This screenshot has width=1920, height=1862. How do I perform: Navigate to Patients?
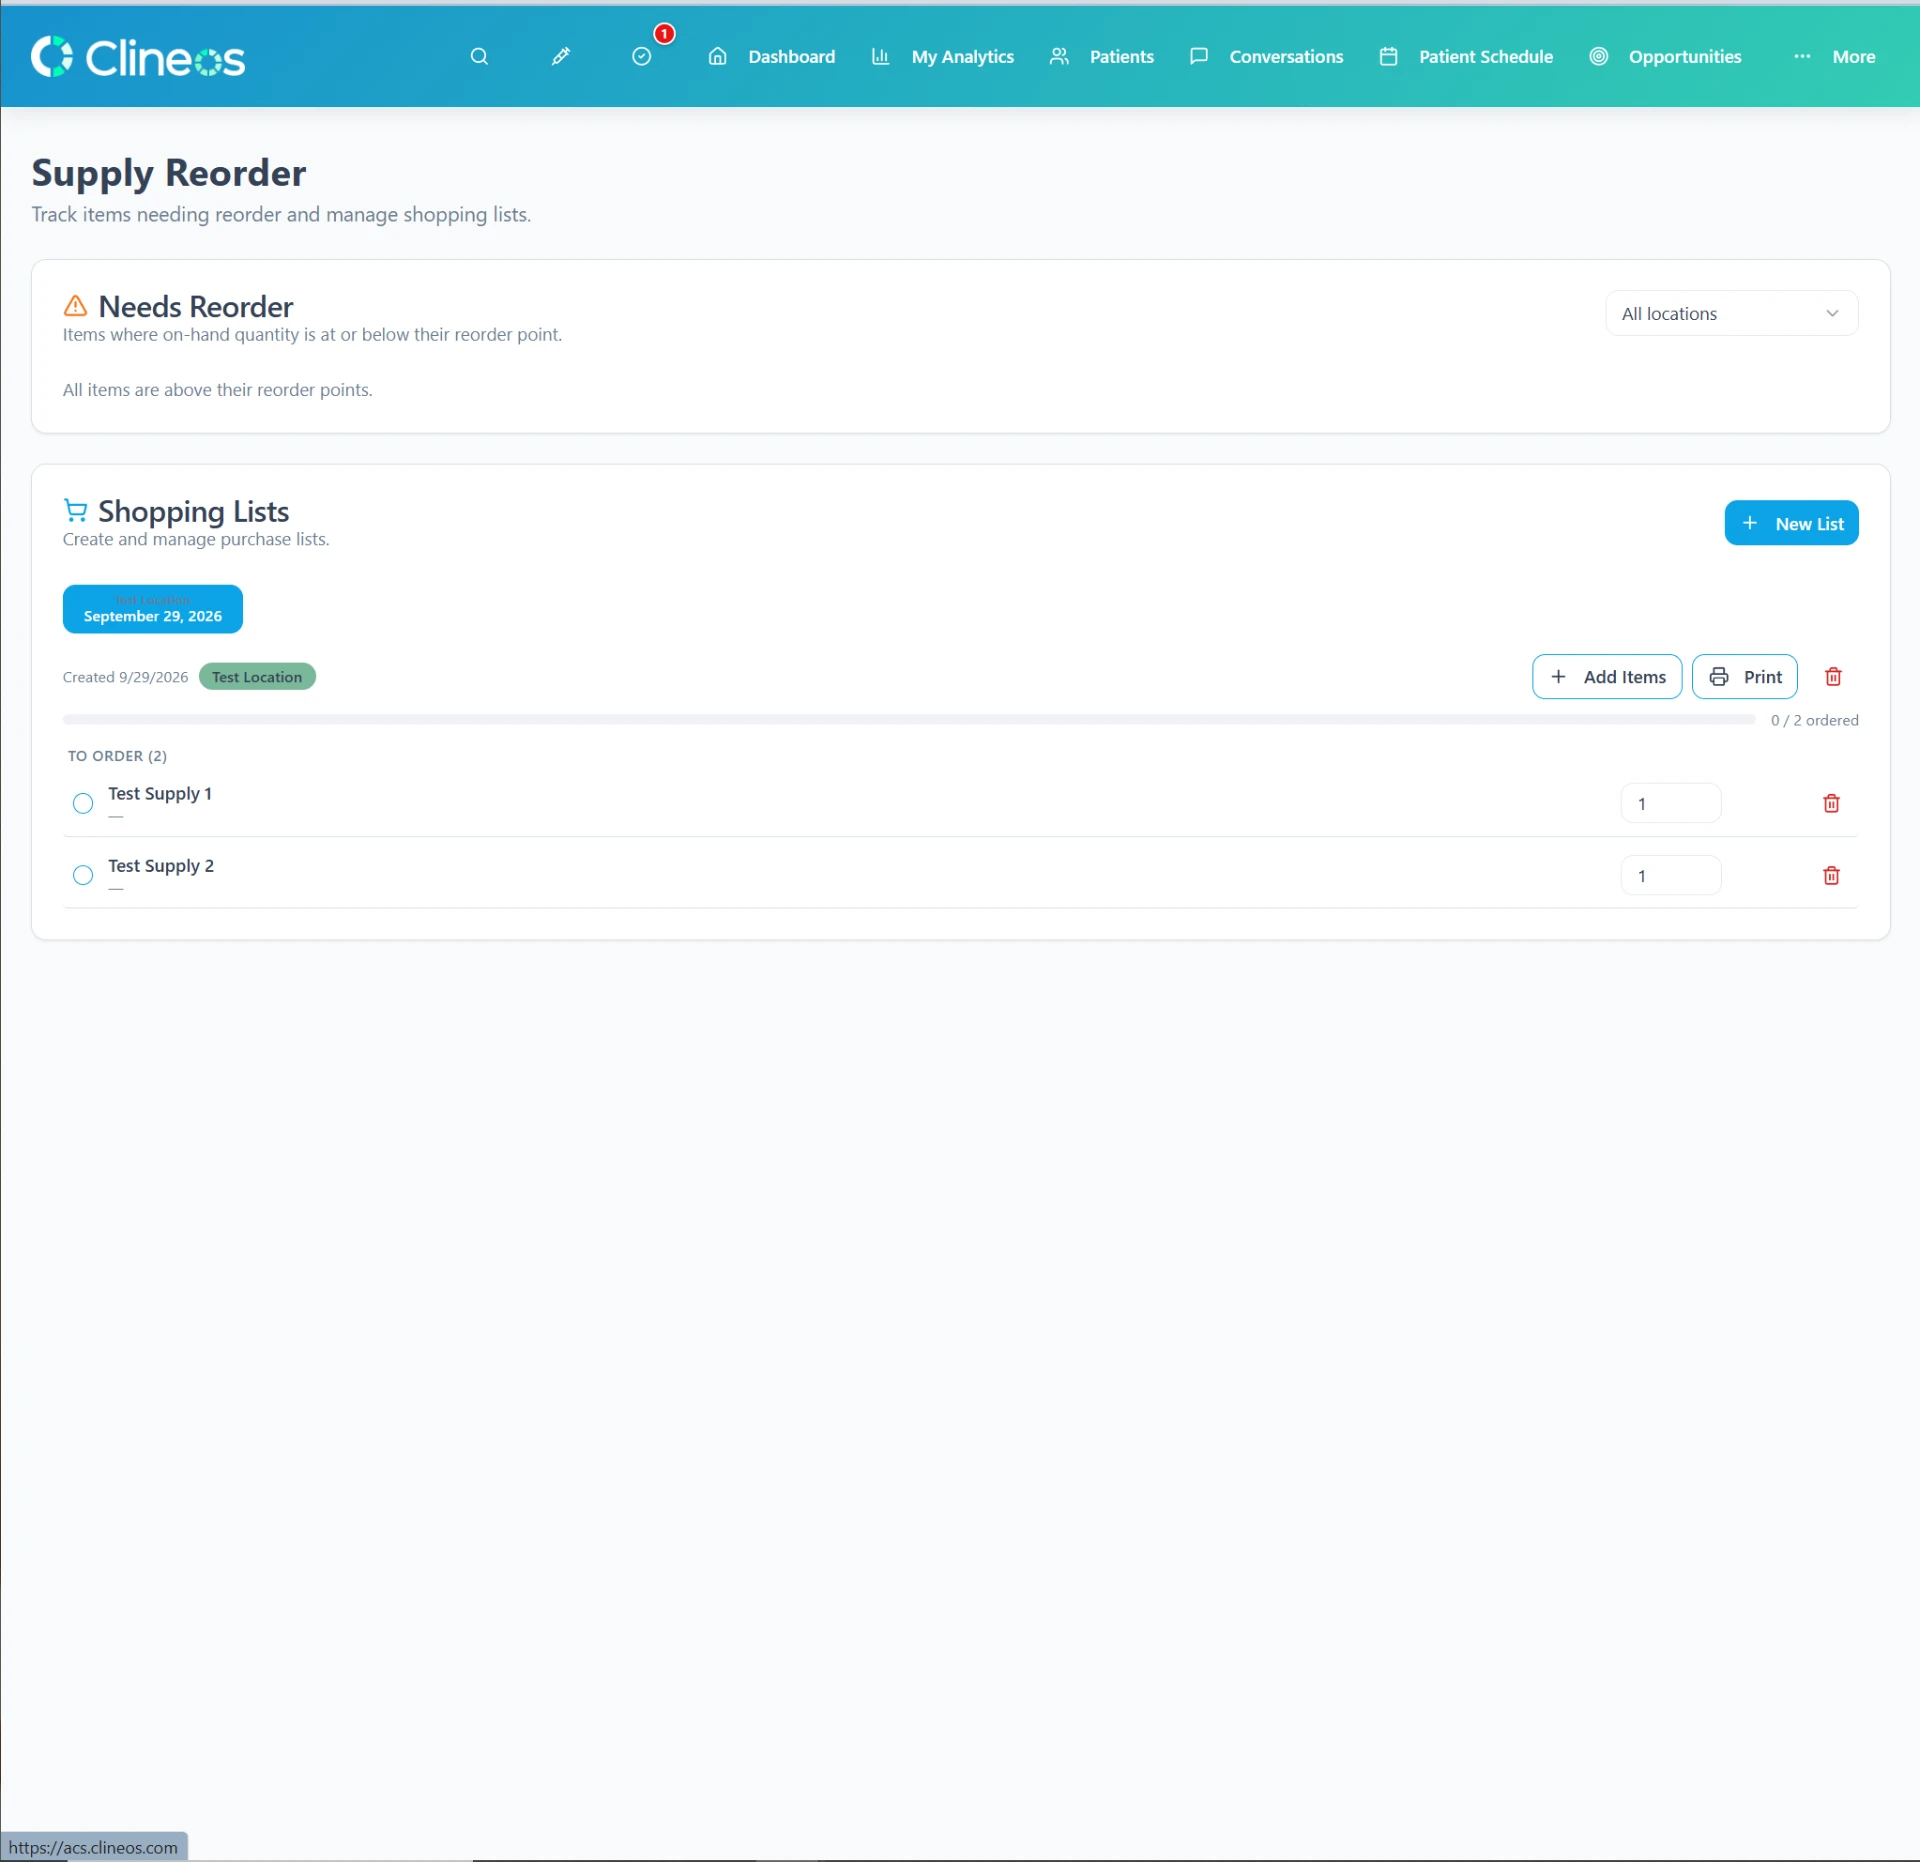1101,57
